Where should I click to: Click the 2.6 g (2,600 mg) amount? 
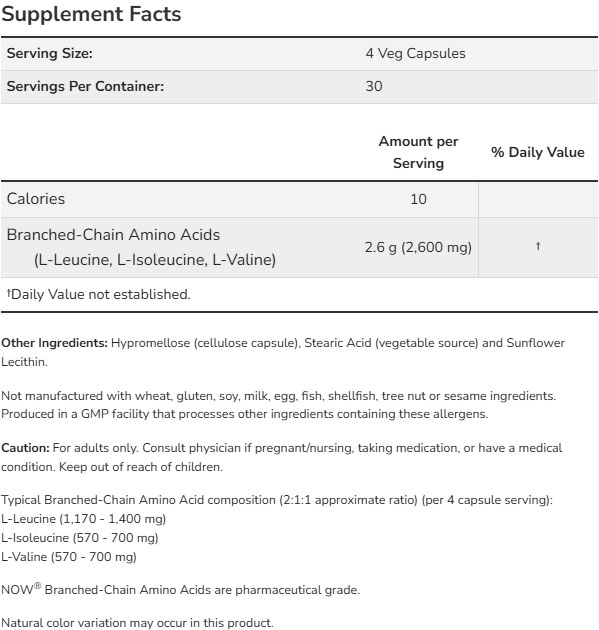coord(418,247)
